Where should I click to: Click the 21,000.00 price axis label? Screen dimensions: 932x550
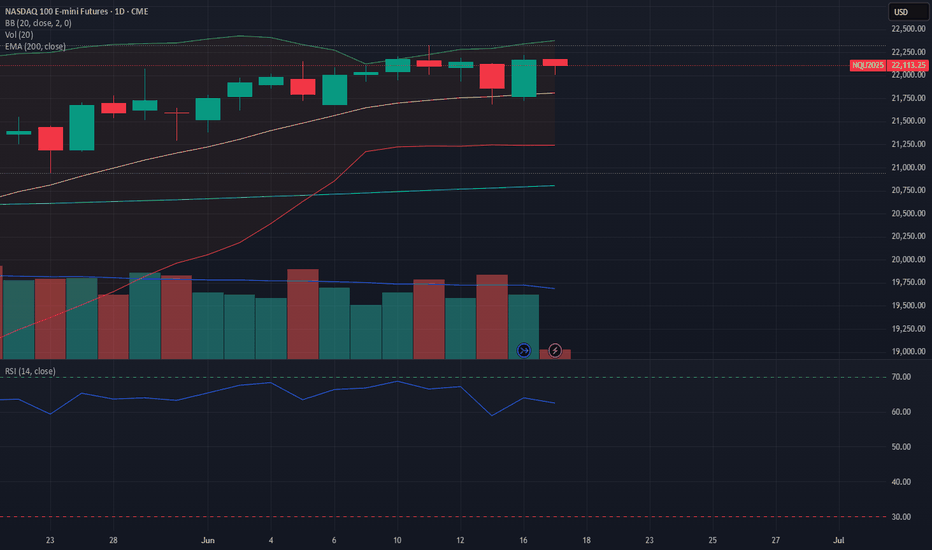pyautogui.click(x=908, y=167)
